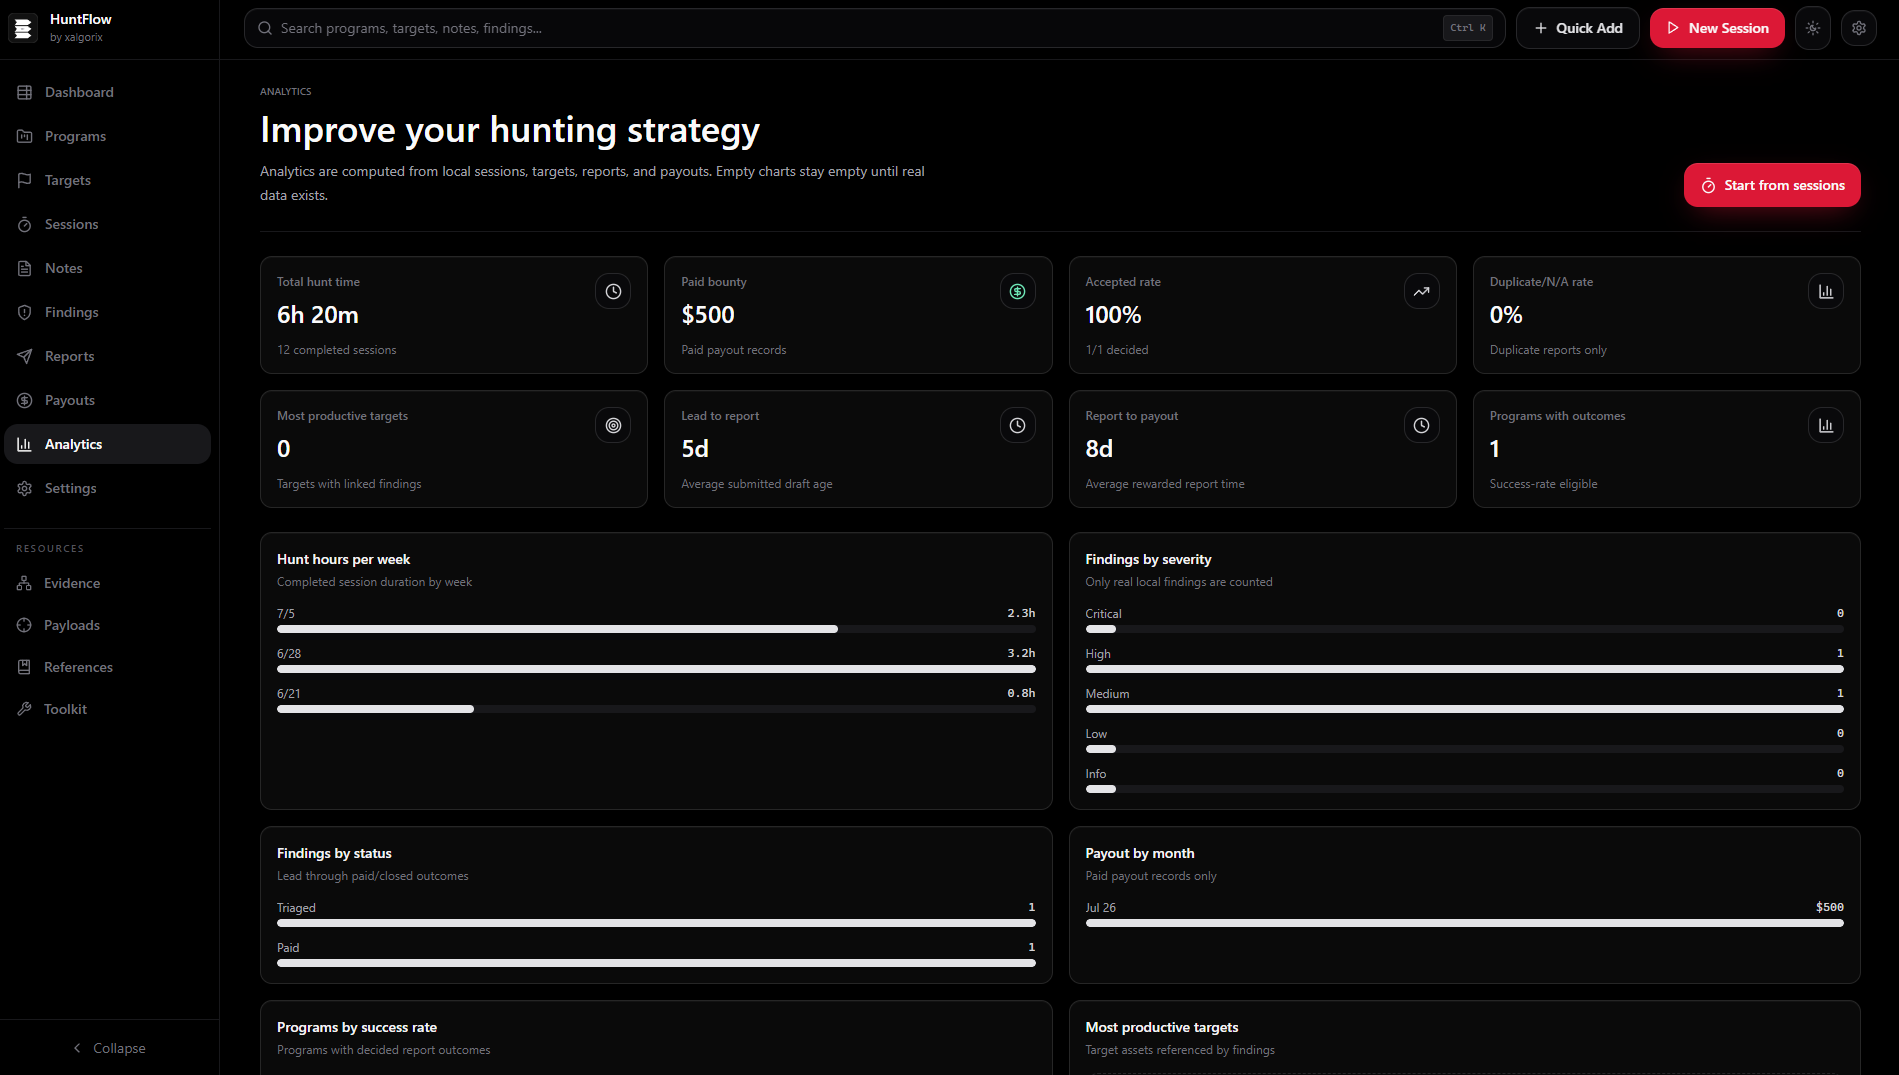This screenshot has height=1075, width=1899.
Task: Click the Ctrl K shortcut badge
Action: 1467,28
